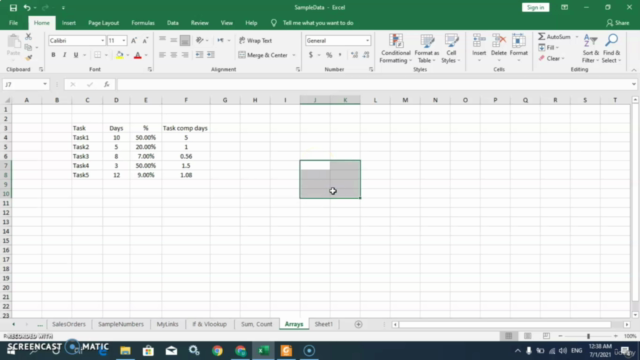Expand the Font Color dropdown arrow

pos(146,55)
